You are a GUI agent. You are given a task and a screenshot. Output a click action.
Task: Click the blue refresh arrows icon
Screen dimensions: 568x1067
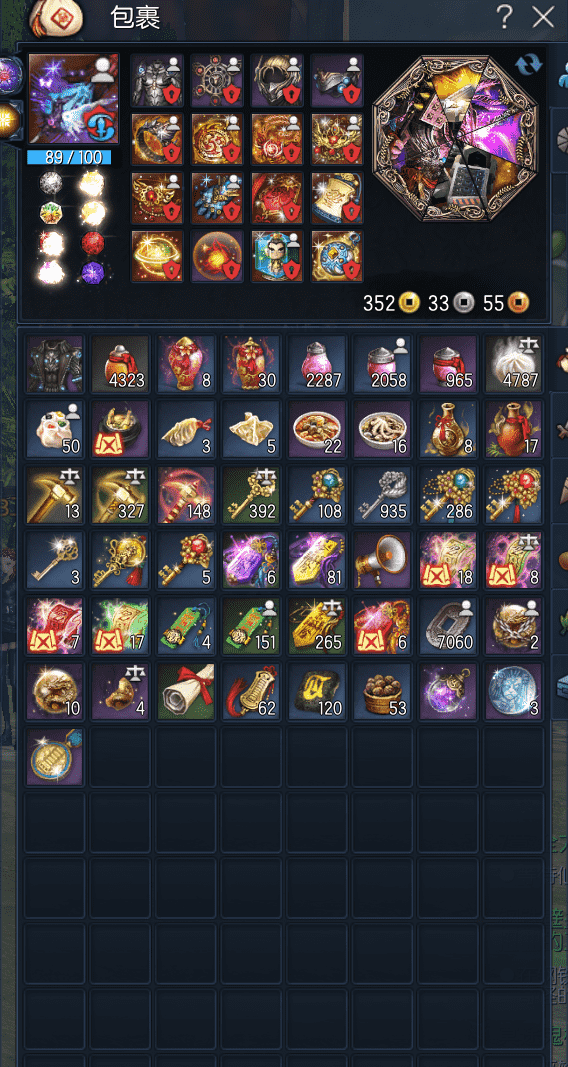pos(529,65)
